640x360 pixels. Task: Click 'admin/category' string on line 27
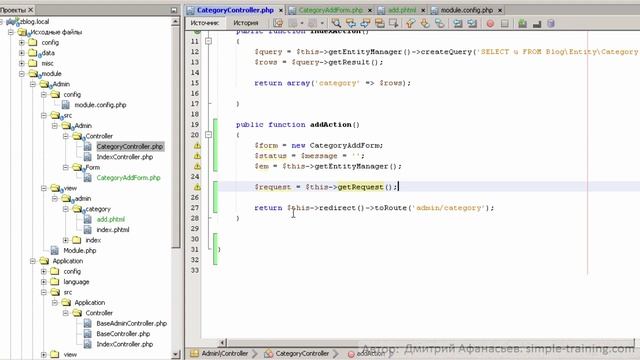point(448,208)
